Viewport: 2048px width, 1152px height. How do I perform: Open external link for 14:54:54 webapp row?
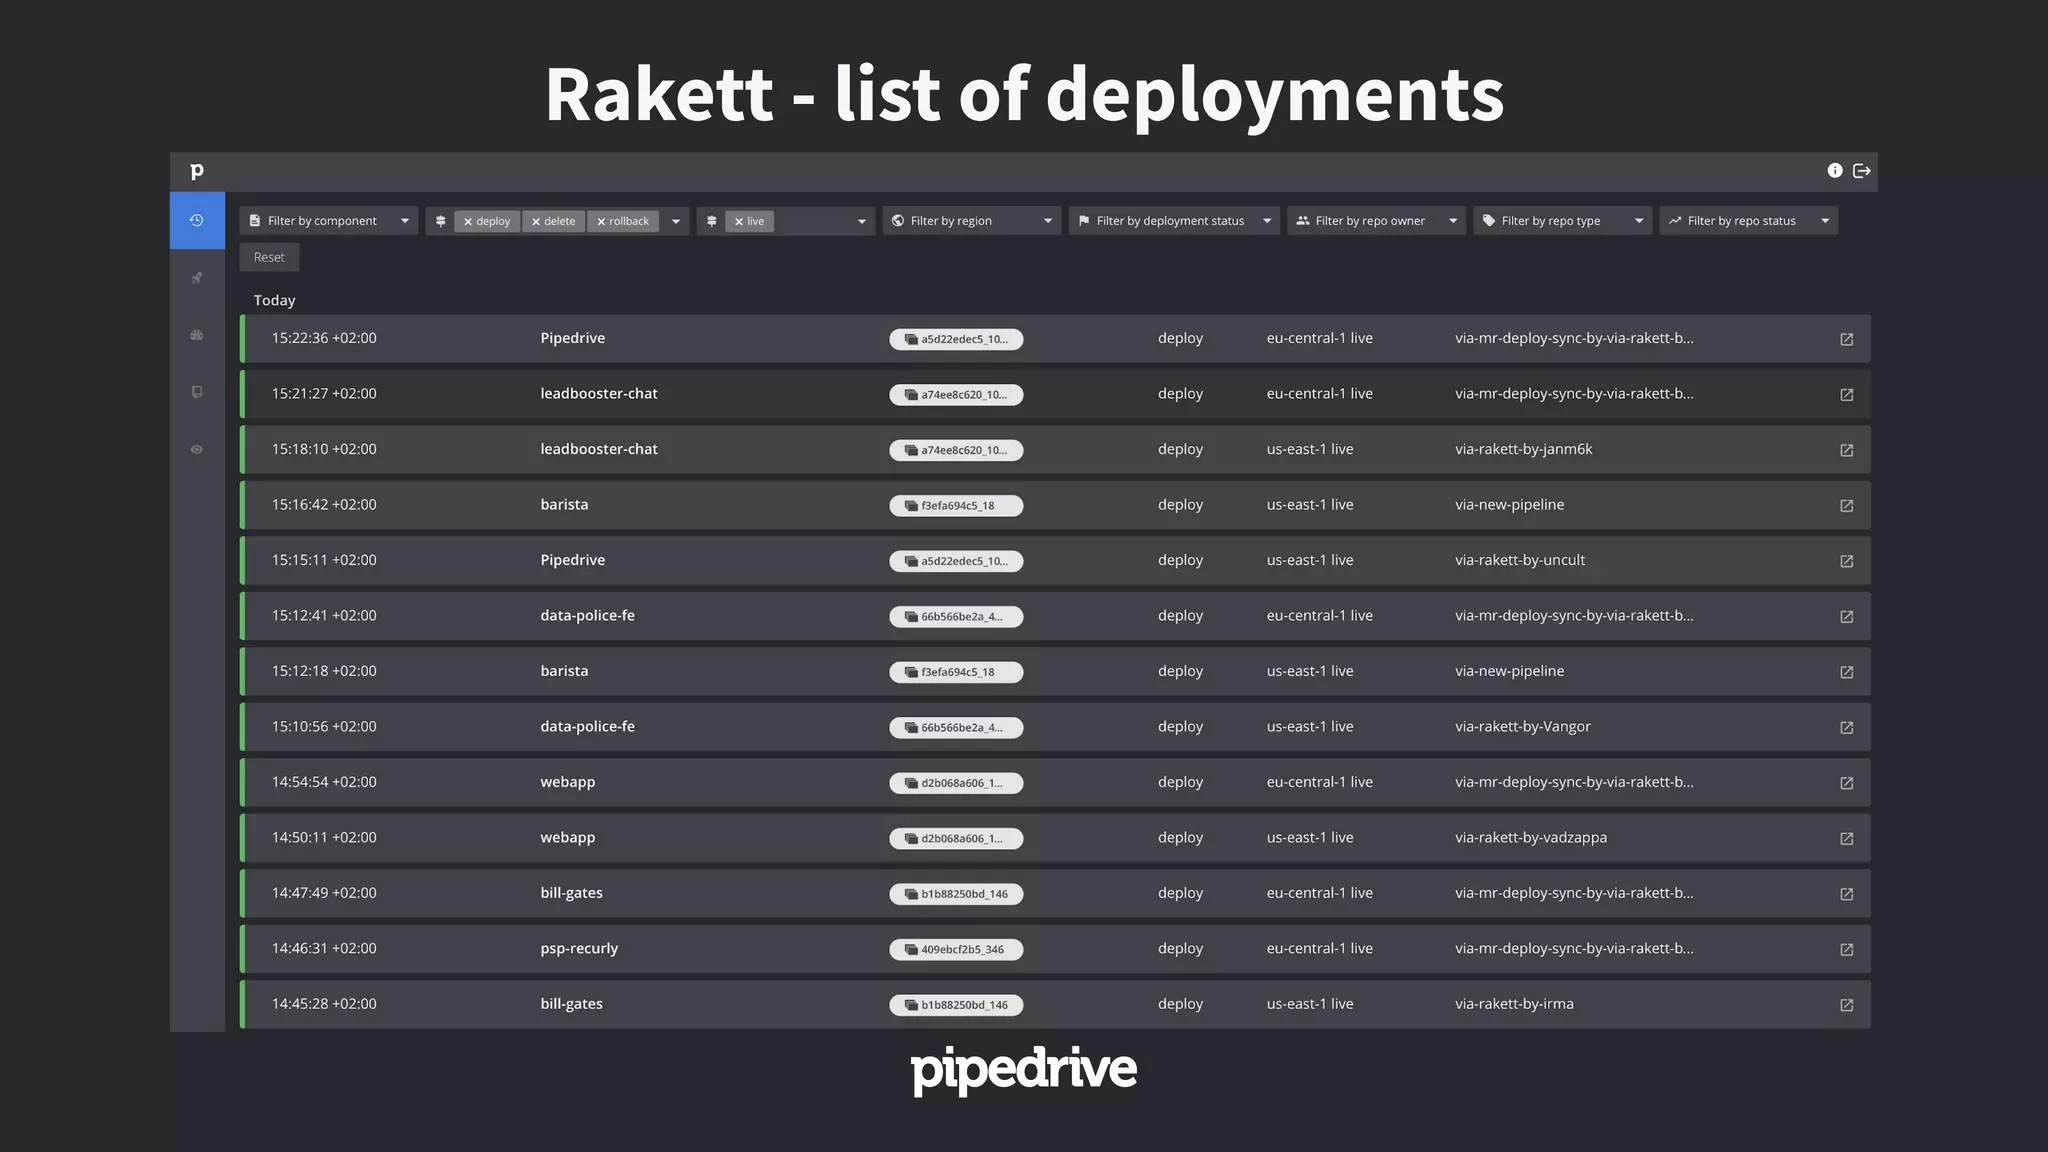(x=1847, y=783)
